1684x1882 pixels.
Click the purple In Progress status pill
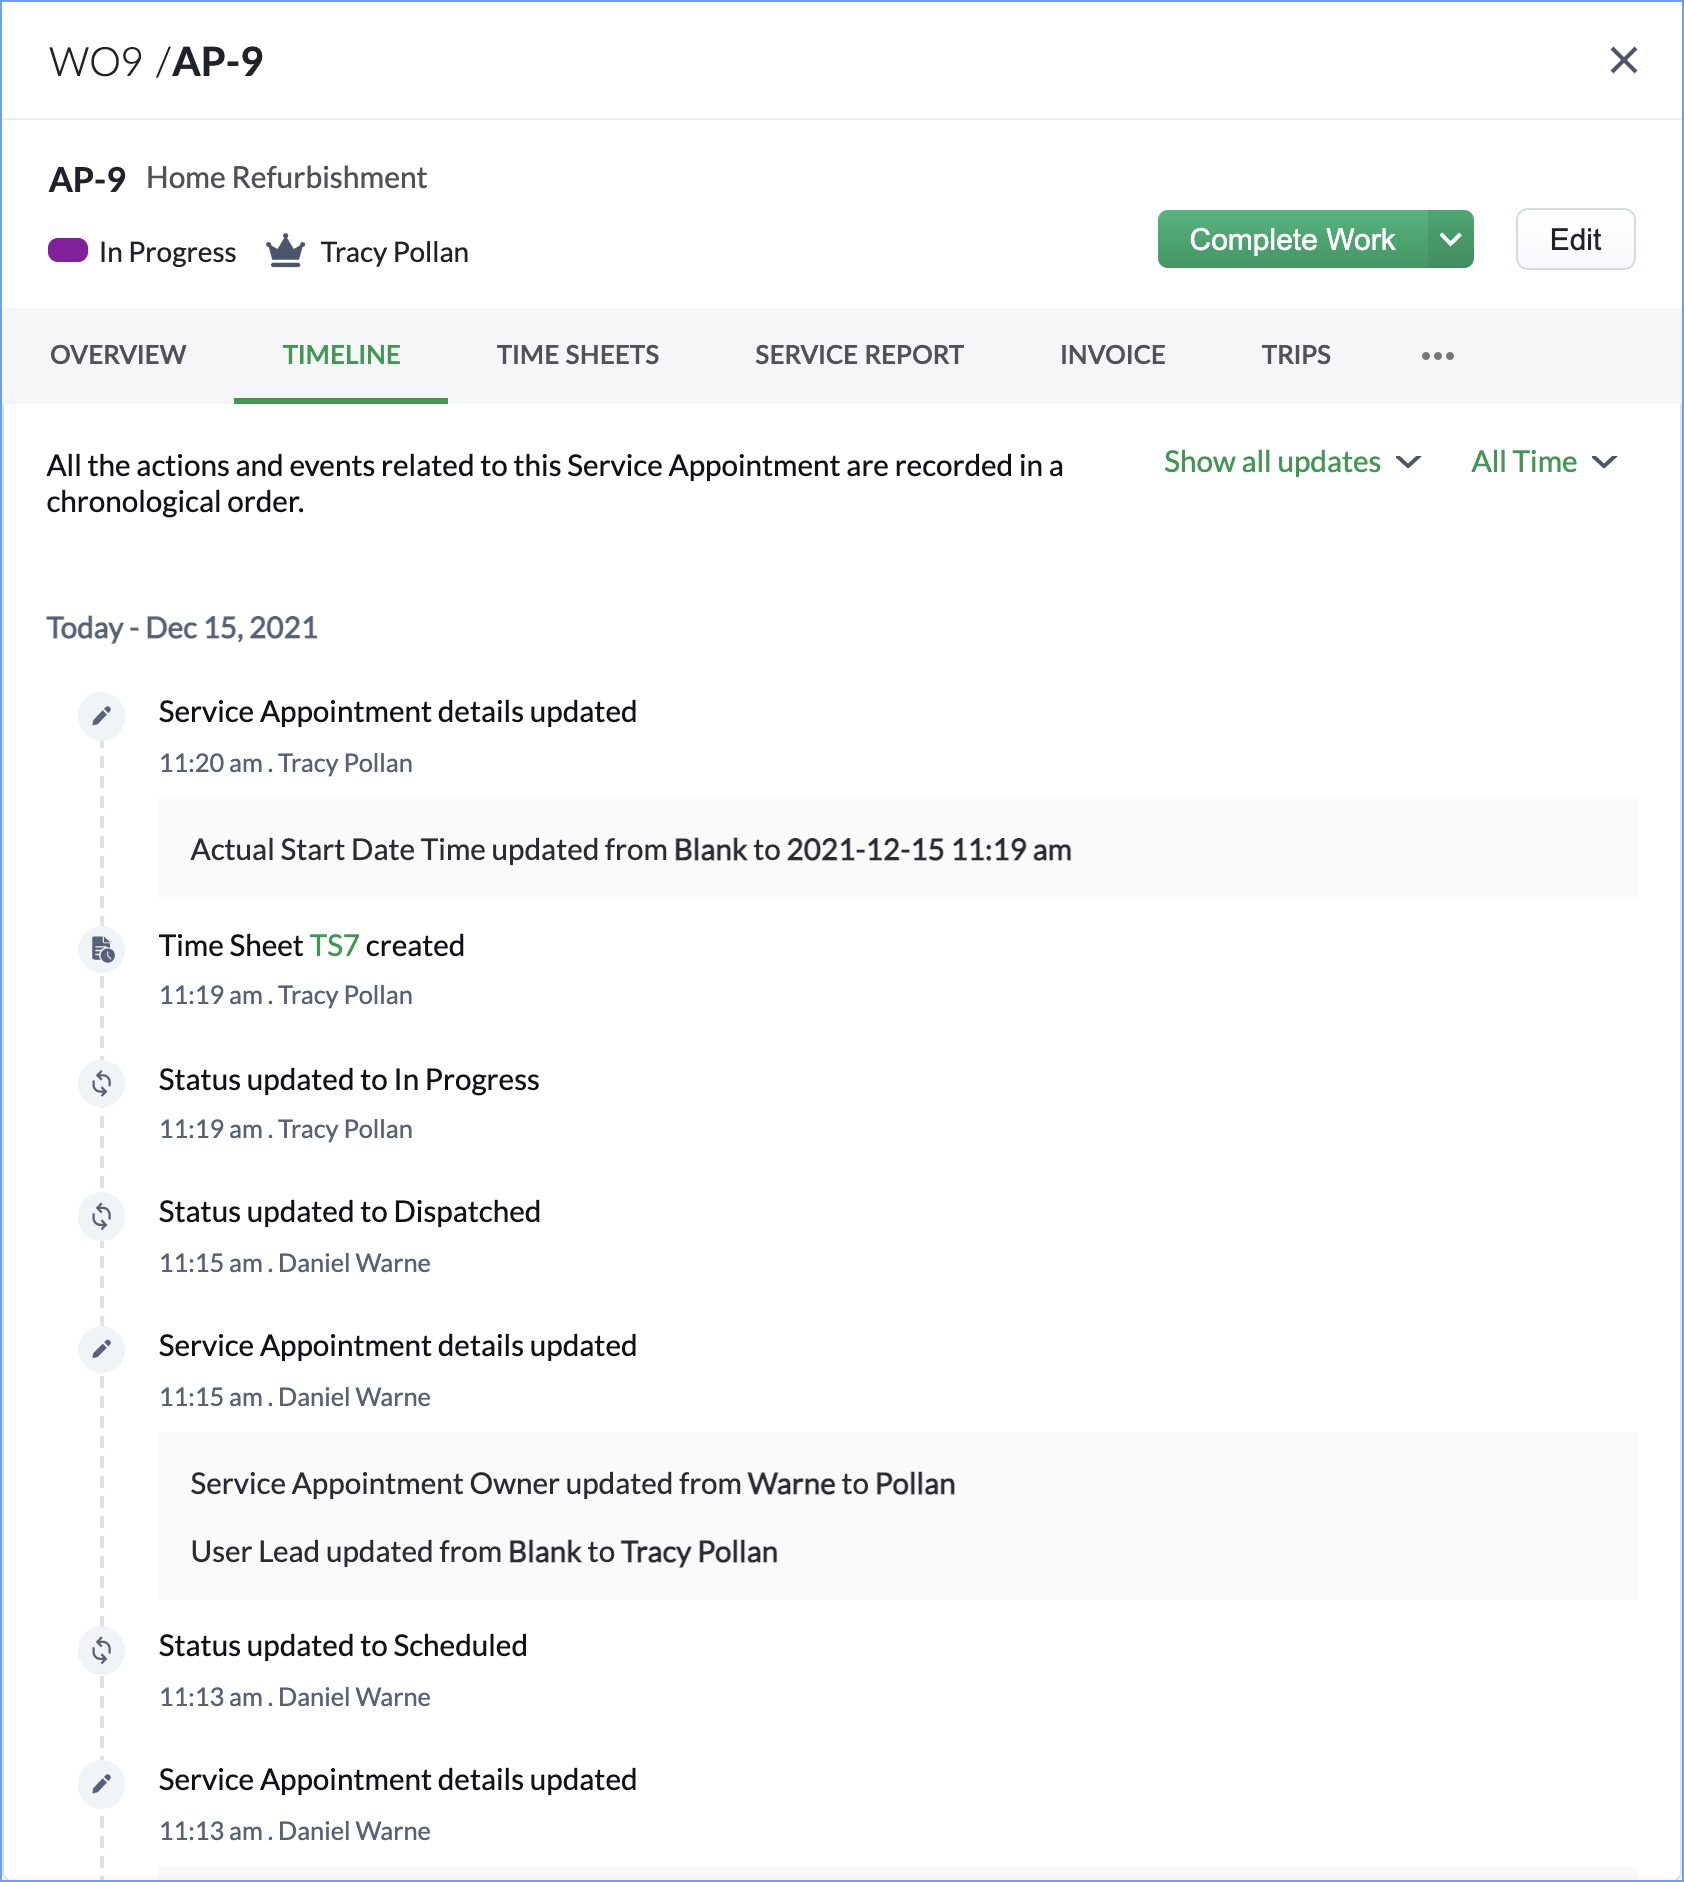pyautogui.click(x=68, y=250)
